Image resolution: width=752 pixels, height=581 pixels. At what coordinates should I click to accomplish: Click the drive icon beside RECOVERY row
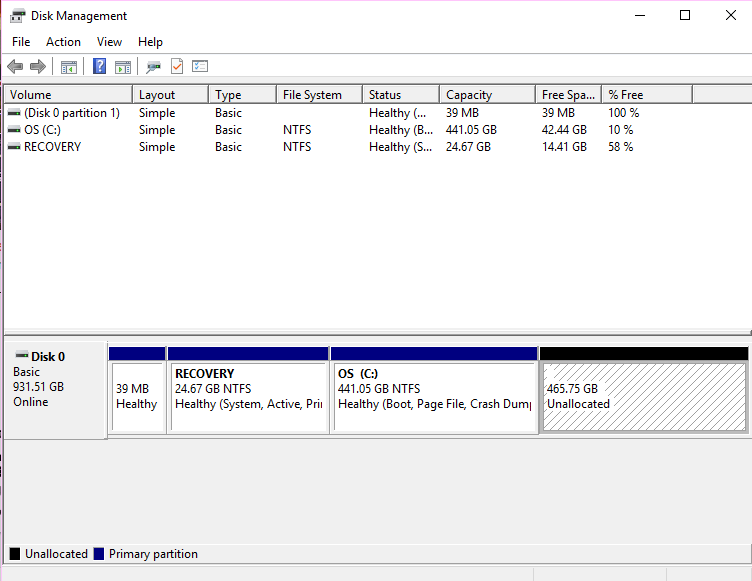click(14, 146)
